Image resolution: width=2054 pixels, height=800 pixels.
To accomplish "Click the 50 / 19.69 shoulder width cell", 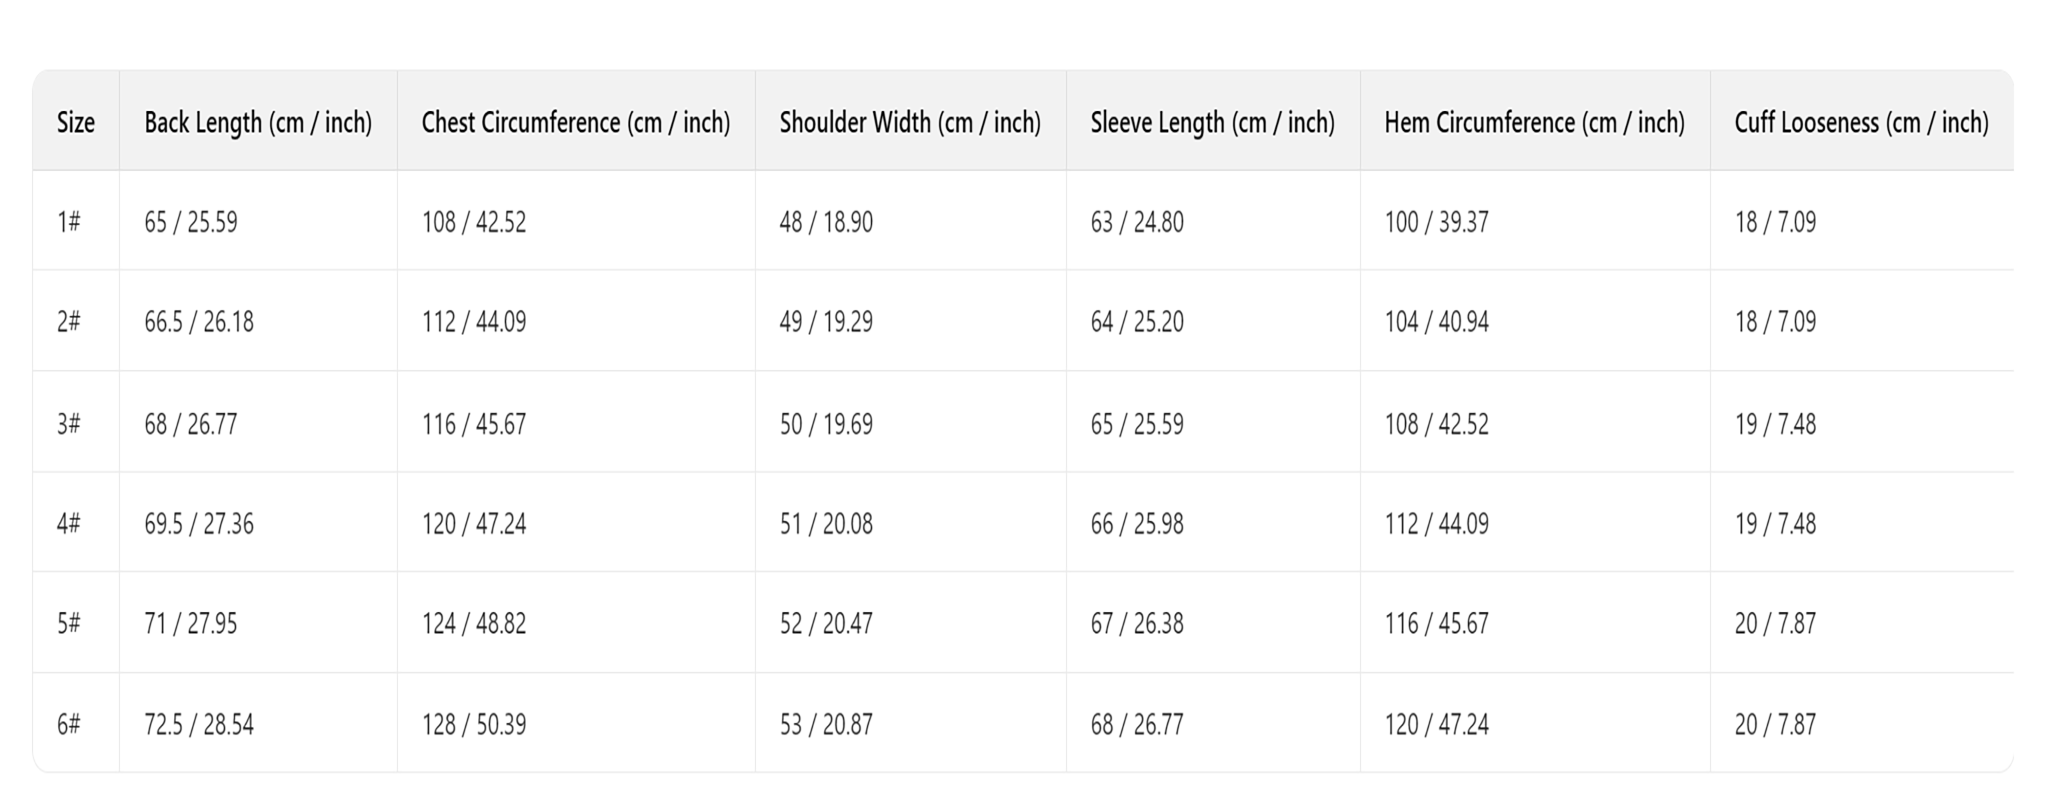I will (826, 424).
